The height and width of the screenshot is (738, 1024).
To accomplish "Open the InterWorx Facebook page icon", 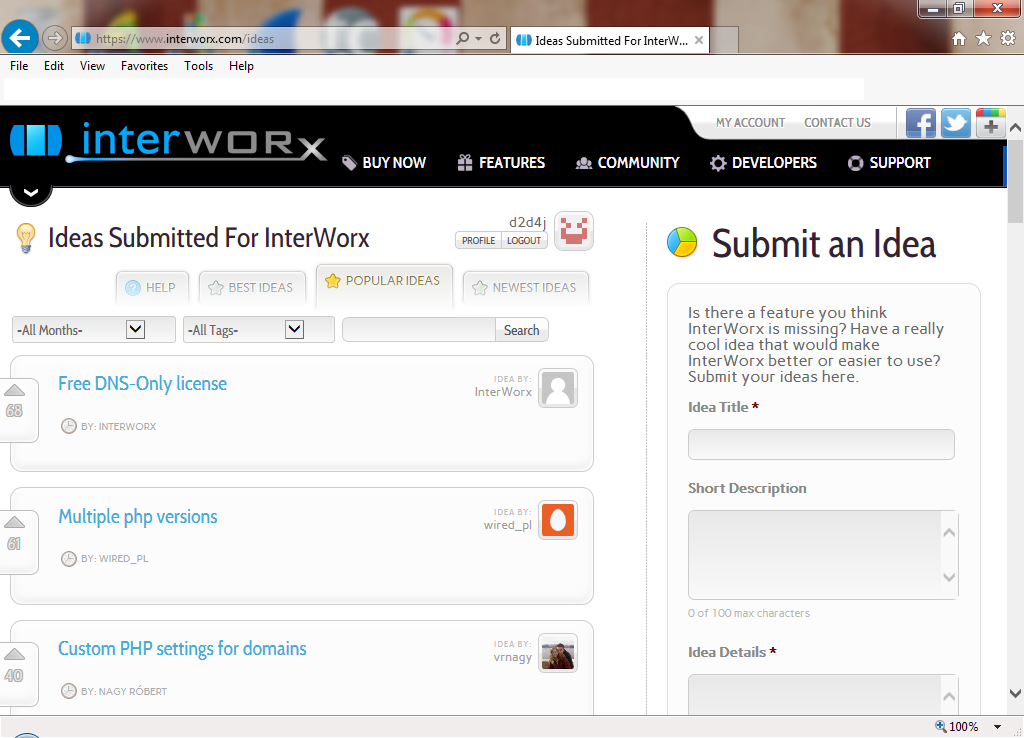I will 921,123.
